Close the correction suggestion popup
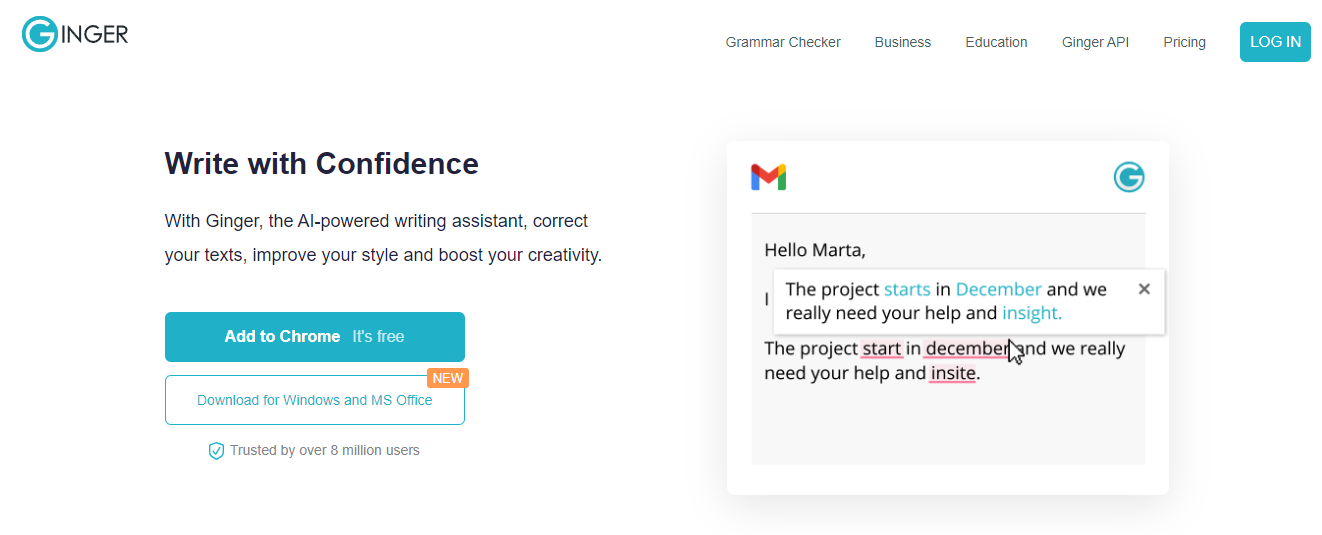 tap(1144, 289)
